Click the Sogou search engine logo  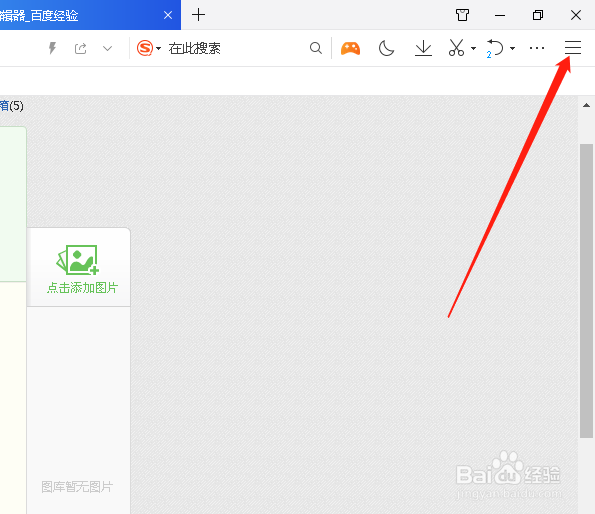(x=145, y=48)
